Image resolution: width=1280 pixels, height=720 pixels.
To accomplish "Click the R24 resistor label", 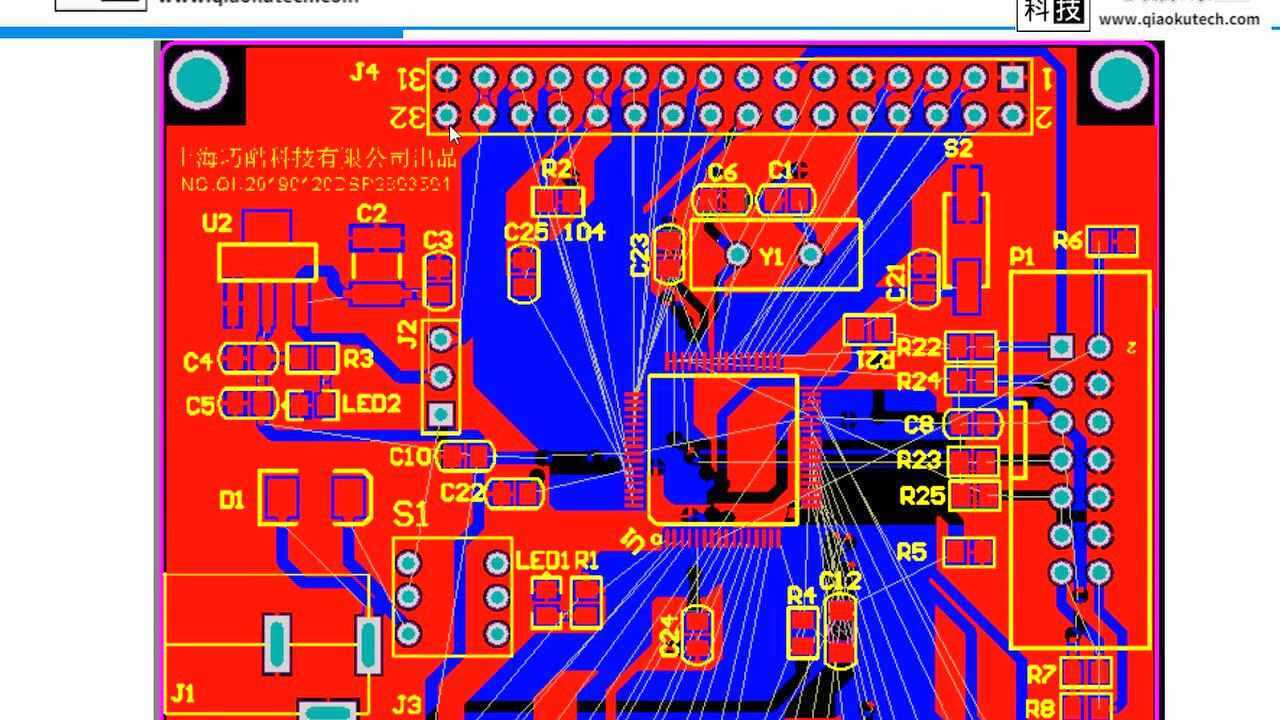I will 919,381.
